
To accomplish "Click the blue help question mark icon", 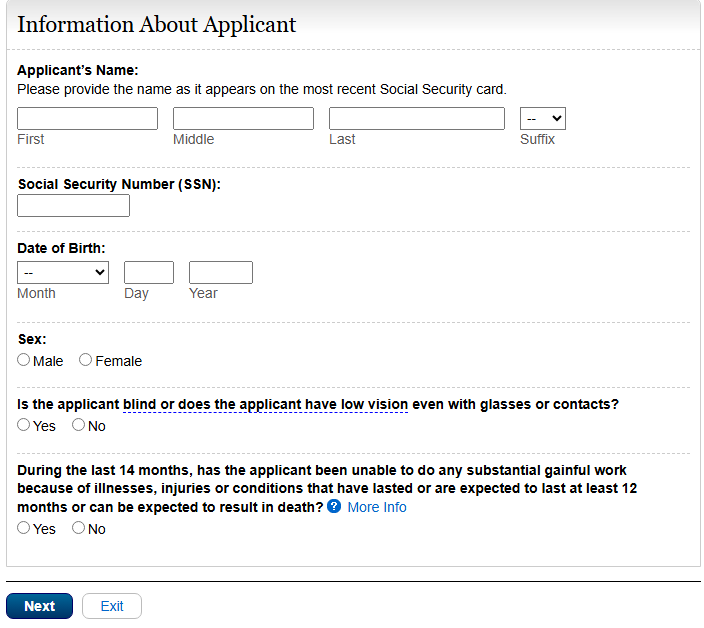I will point(334,507).
